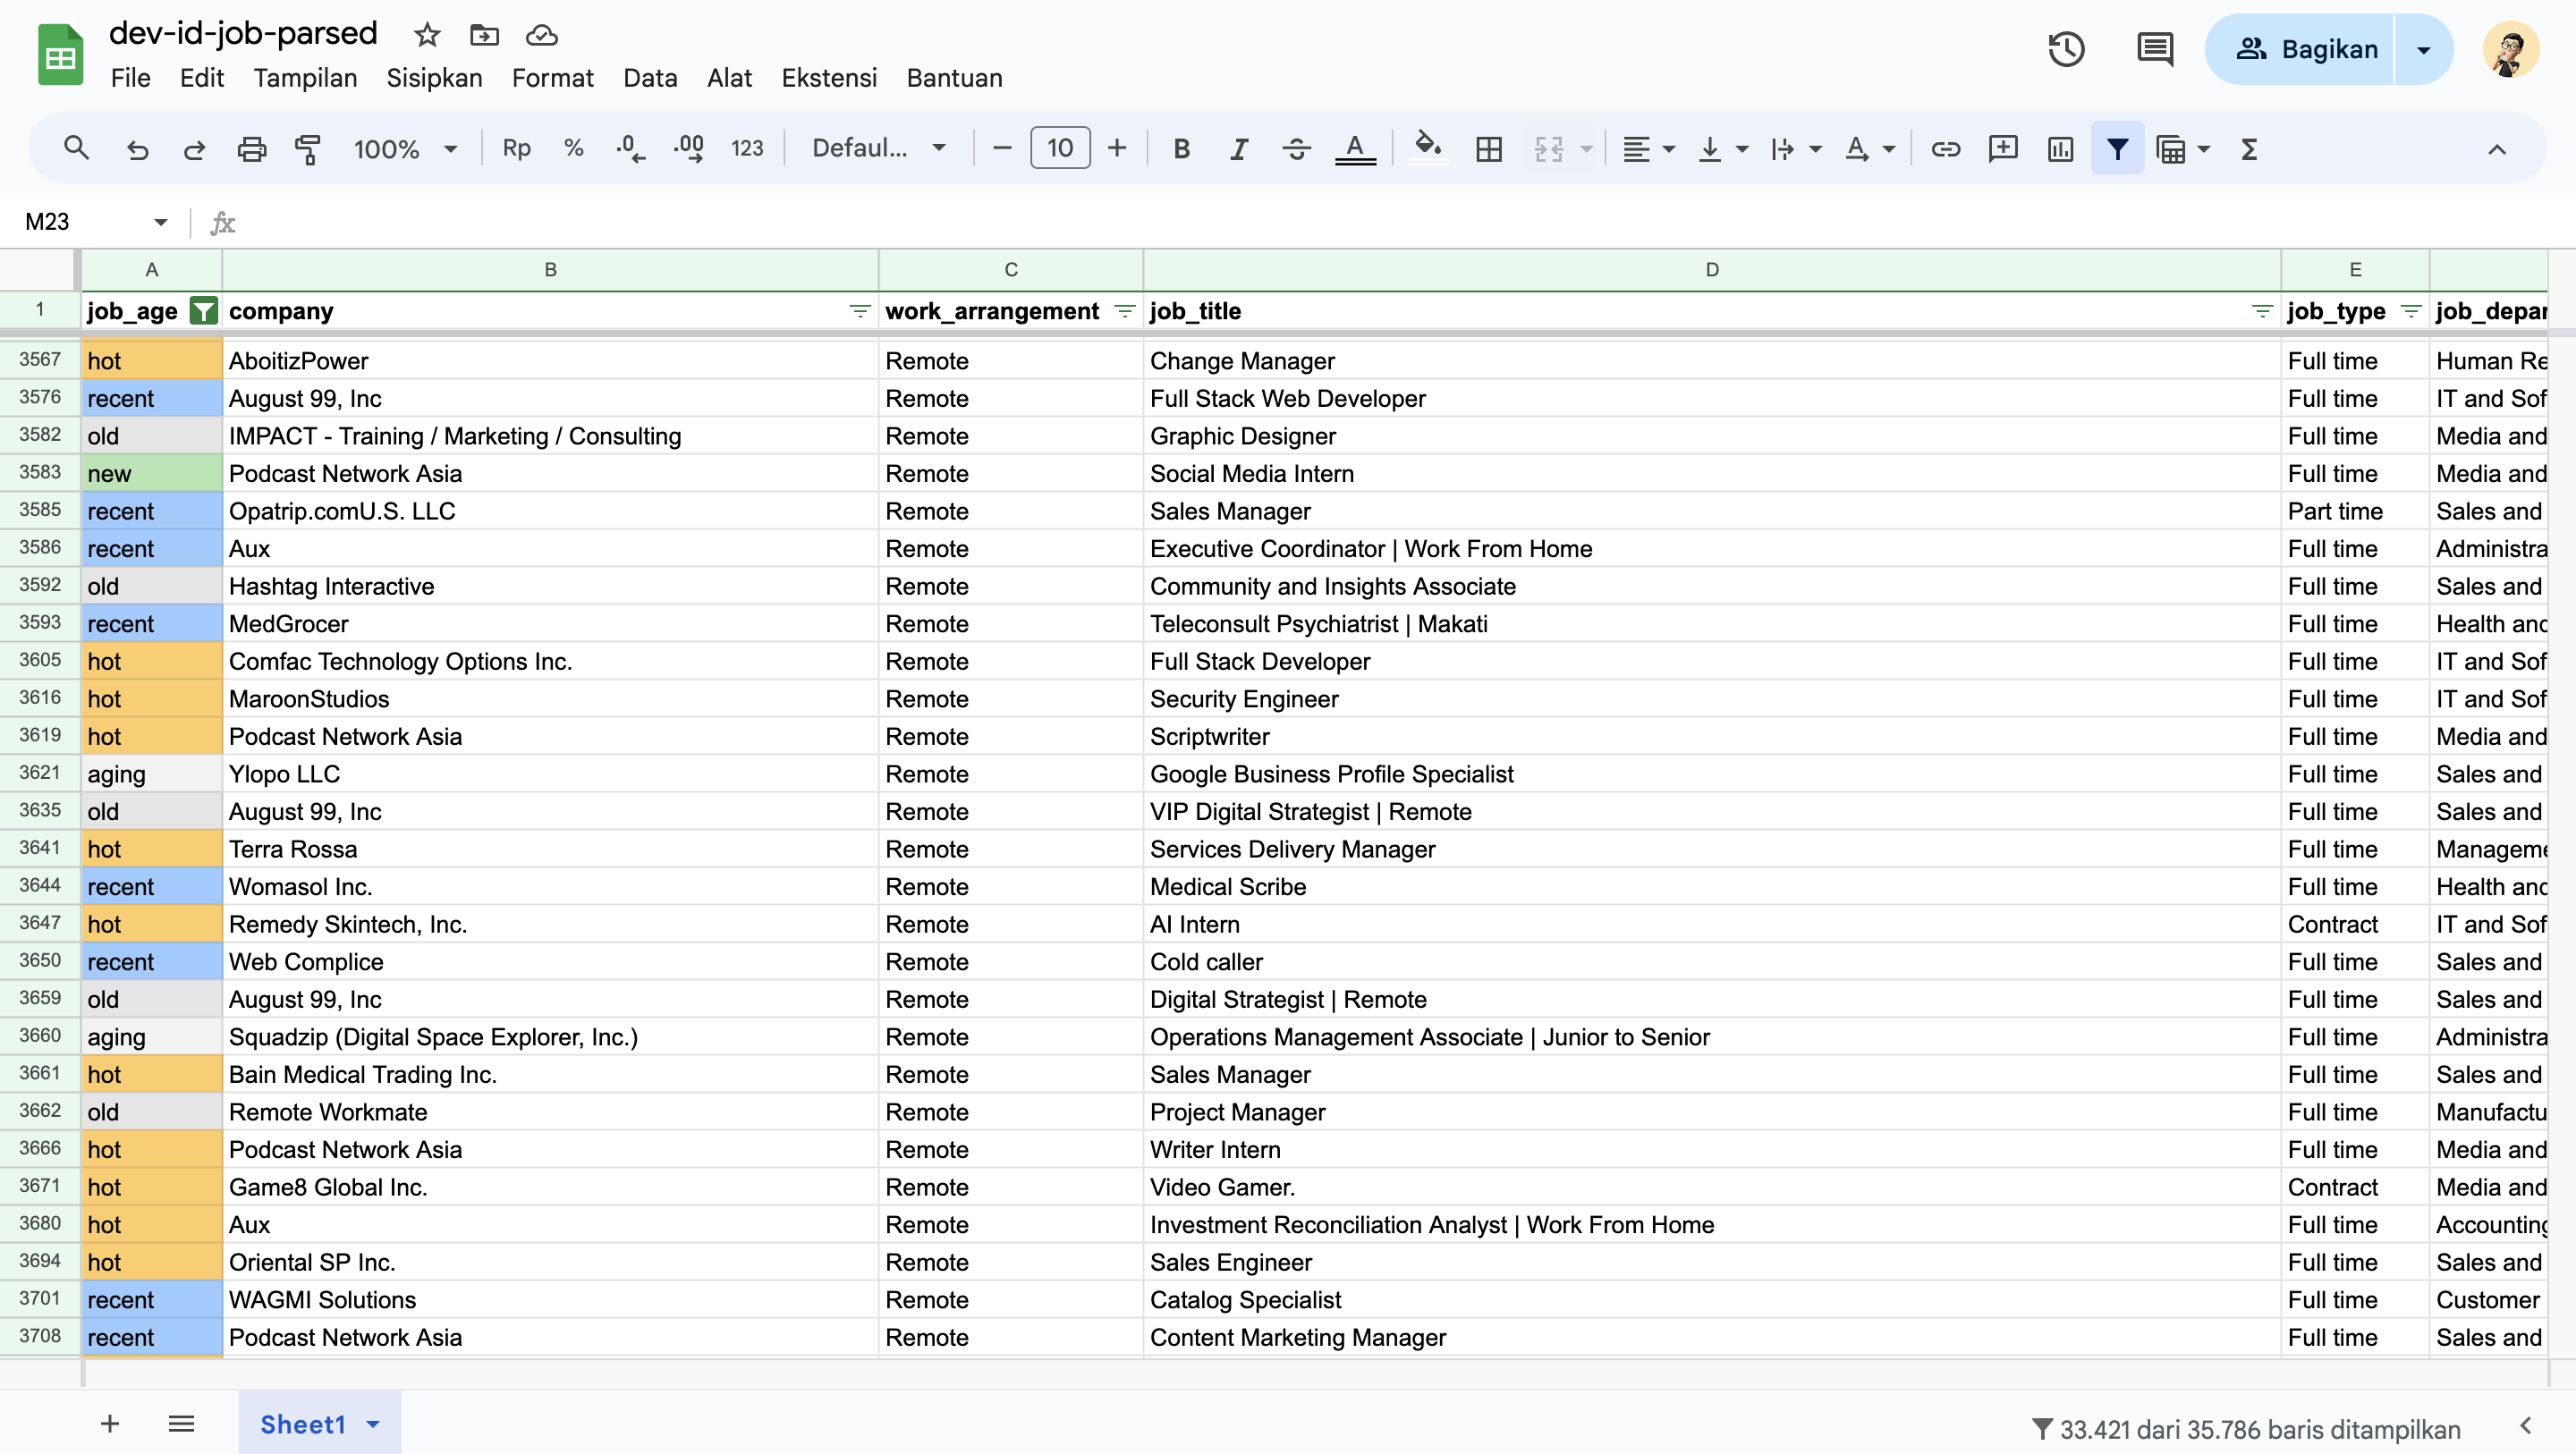
Task: Undo the last action
Action: pyautogui.click(x=137, y=149)
